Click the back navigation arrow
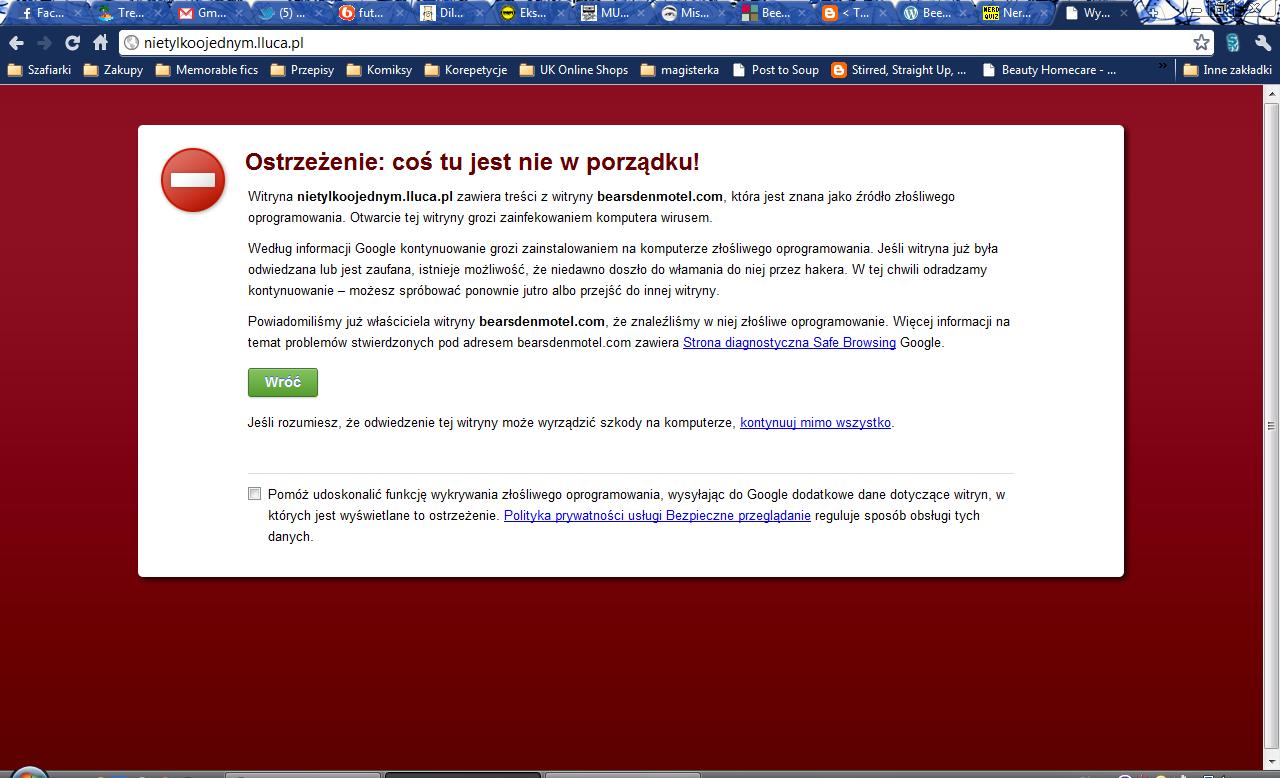Viewport: 1280px width, 778px height. (16, 43)
